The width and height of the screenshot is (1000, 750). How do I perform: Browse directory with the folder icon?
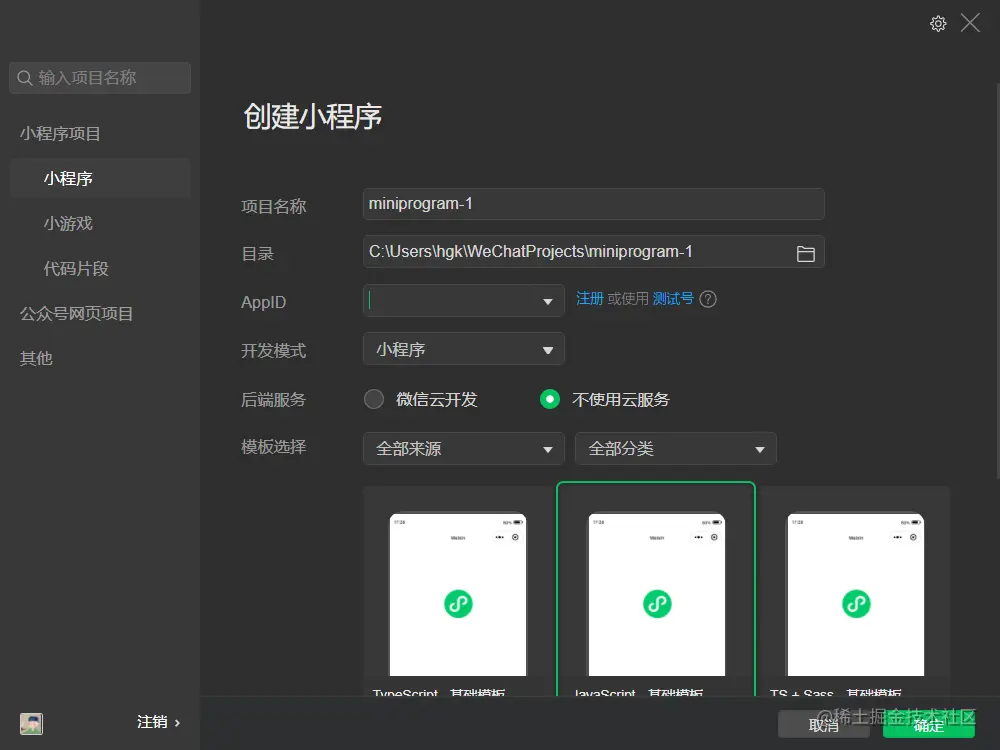pyautogui.click(x=805, y=253)
